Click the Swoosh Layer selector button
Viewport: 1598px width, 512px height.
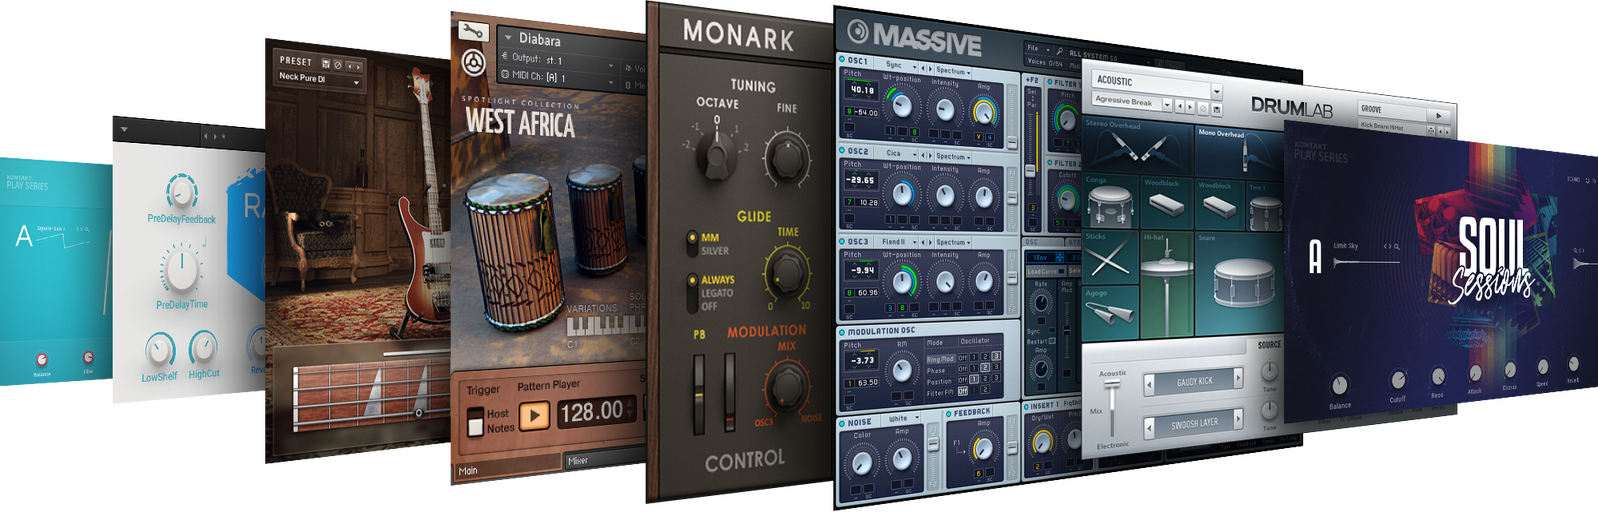[1193, 424]
